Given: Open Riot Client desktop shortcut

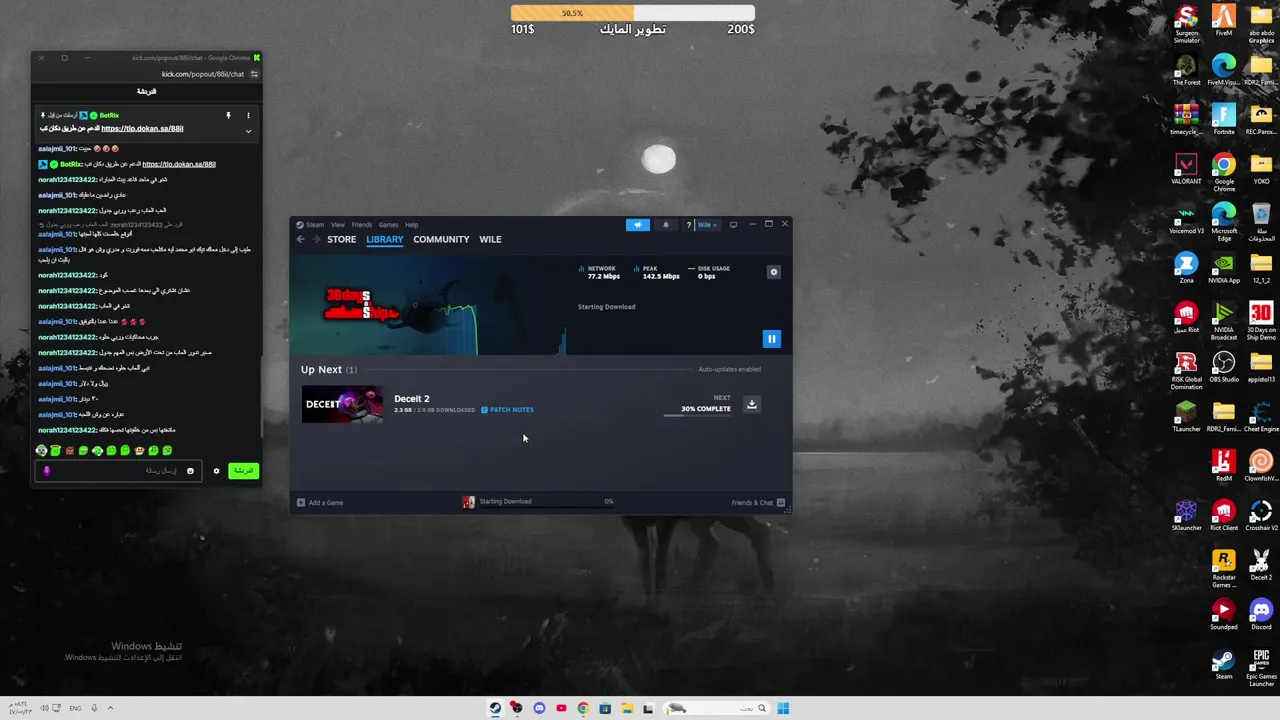Looking at the screenshot, I should pos(1224,516).
